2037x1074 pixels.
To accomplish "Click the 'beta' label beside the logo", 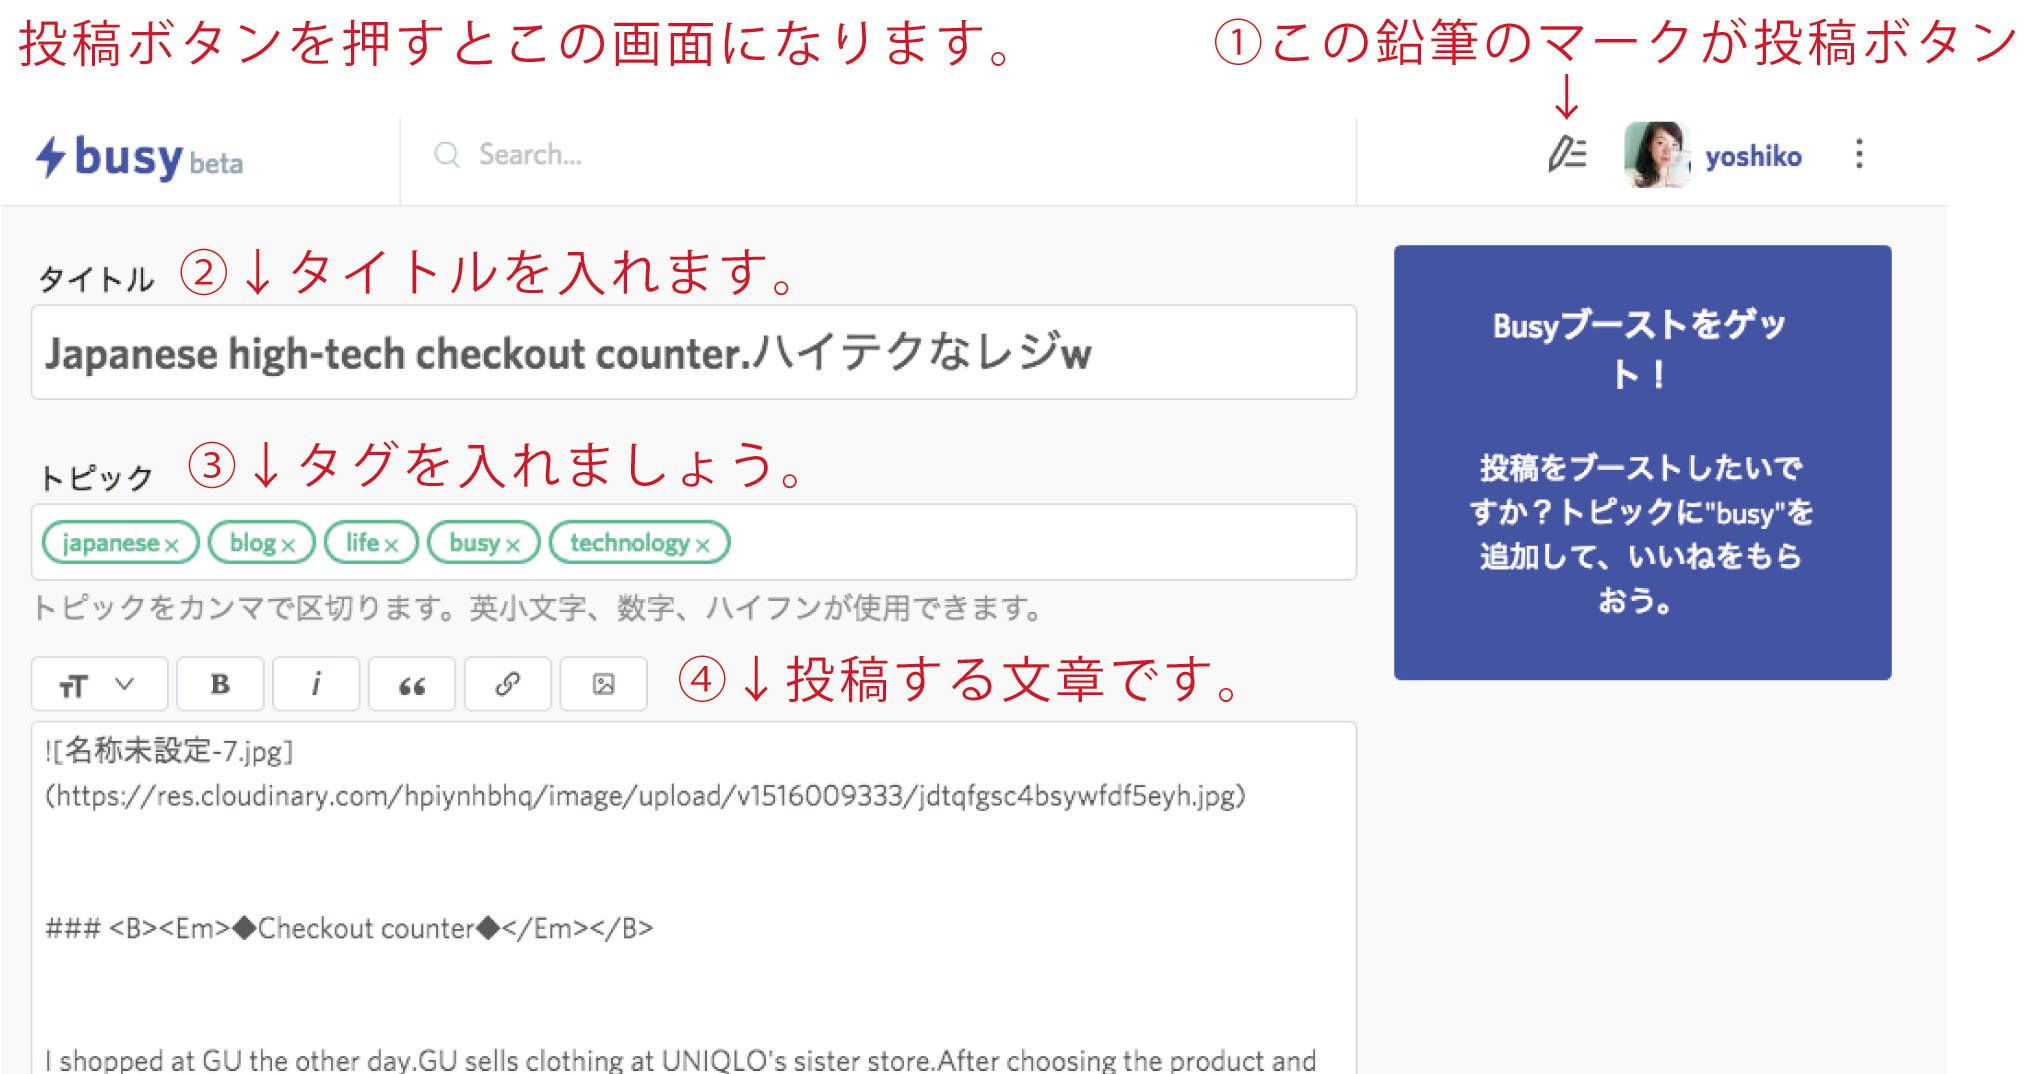I will coord(216,163).
